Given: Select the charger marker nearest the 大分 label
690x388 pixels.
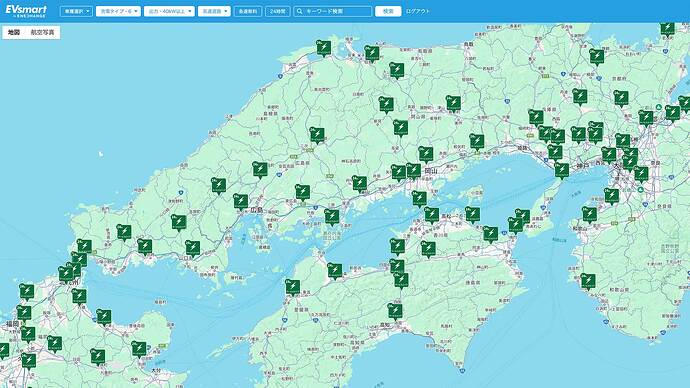Looking at the screenshot, I should (x=139, y=349).
